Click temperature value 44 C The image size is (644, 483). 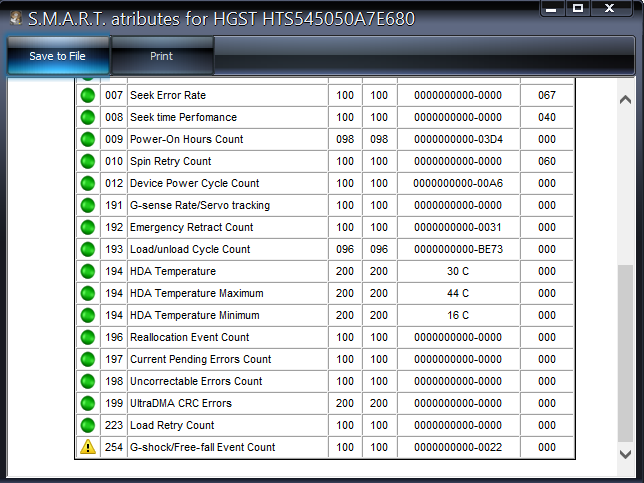[x=458, y=293]
